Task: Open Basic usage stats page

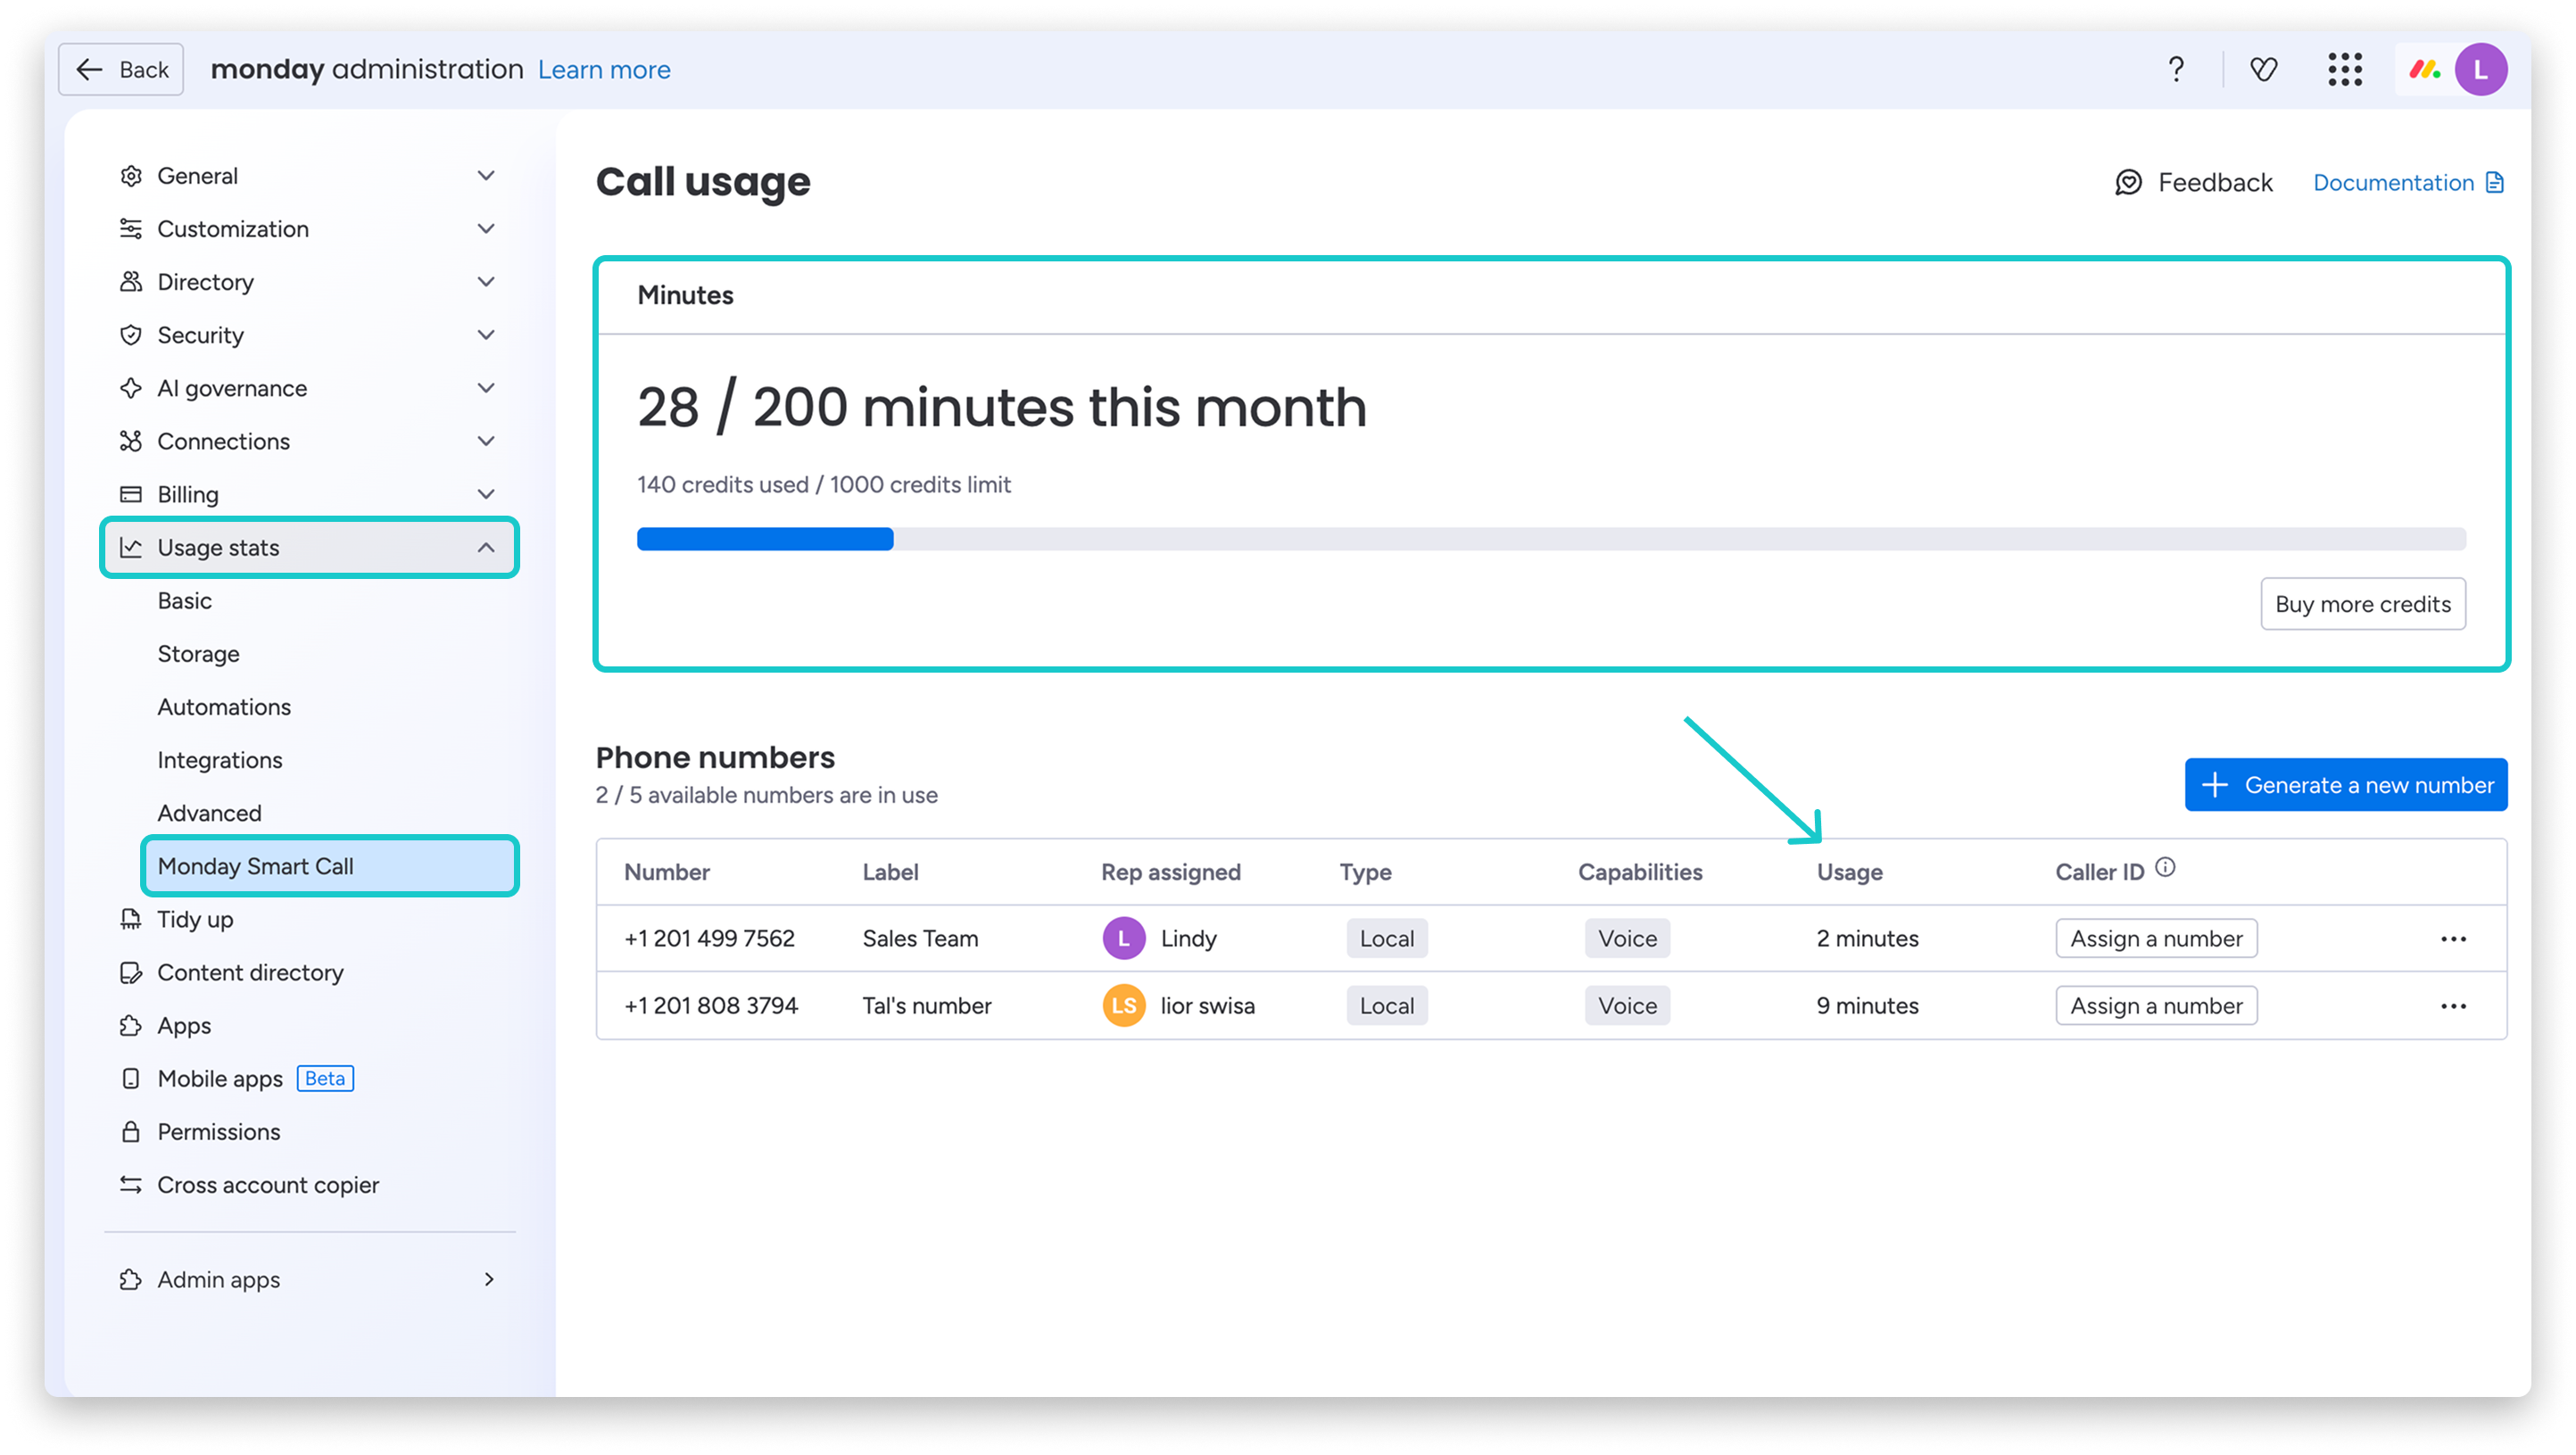Action: [x=185, y=601]
